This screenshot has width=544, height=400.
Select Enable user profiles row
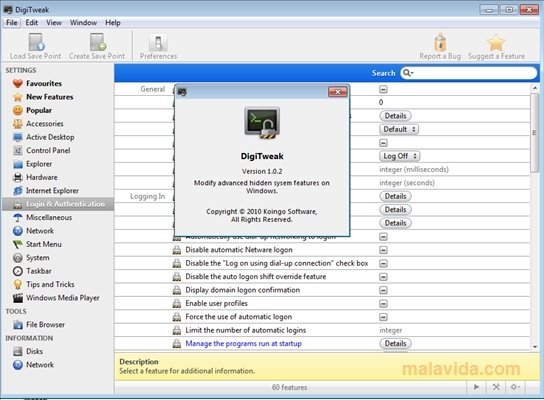coord(322,304)
